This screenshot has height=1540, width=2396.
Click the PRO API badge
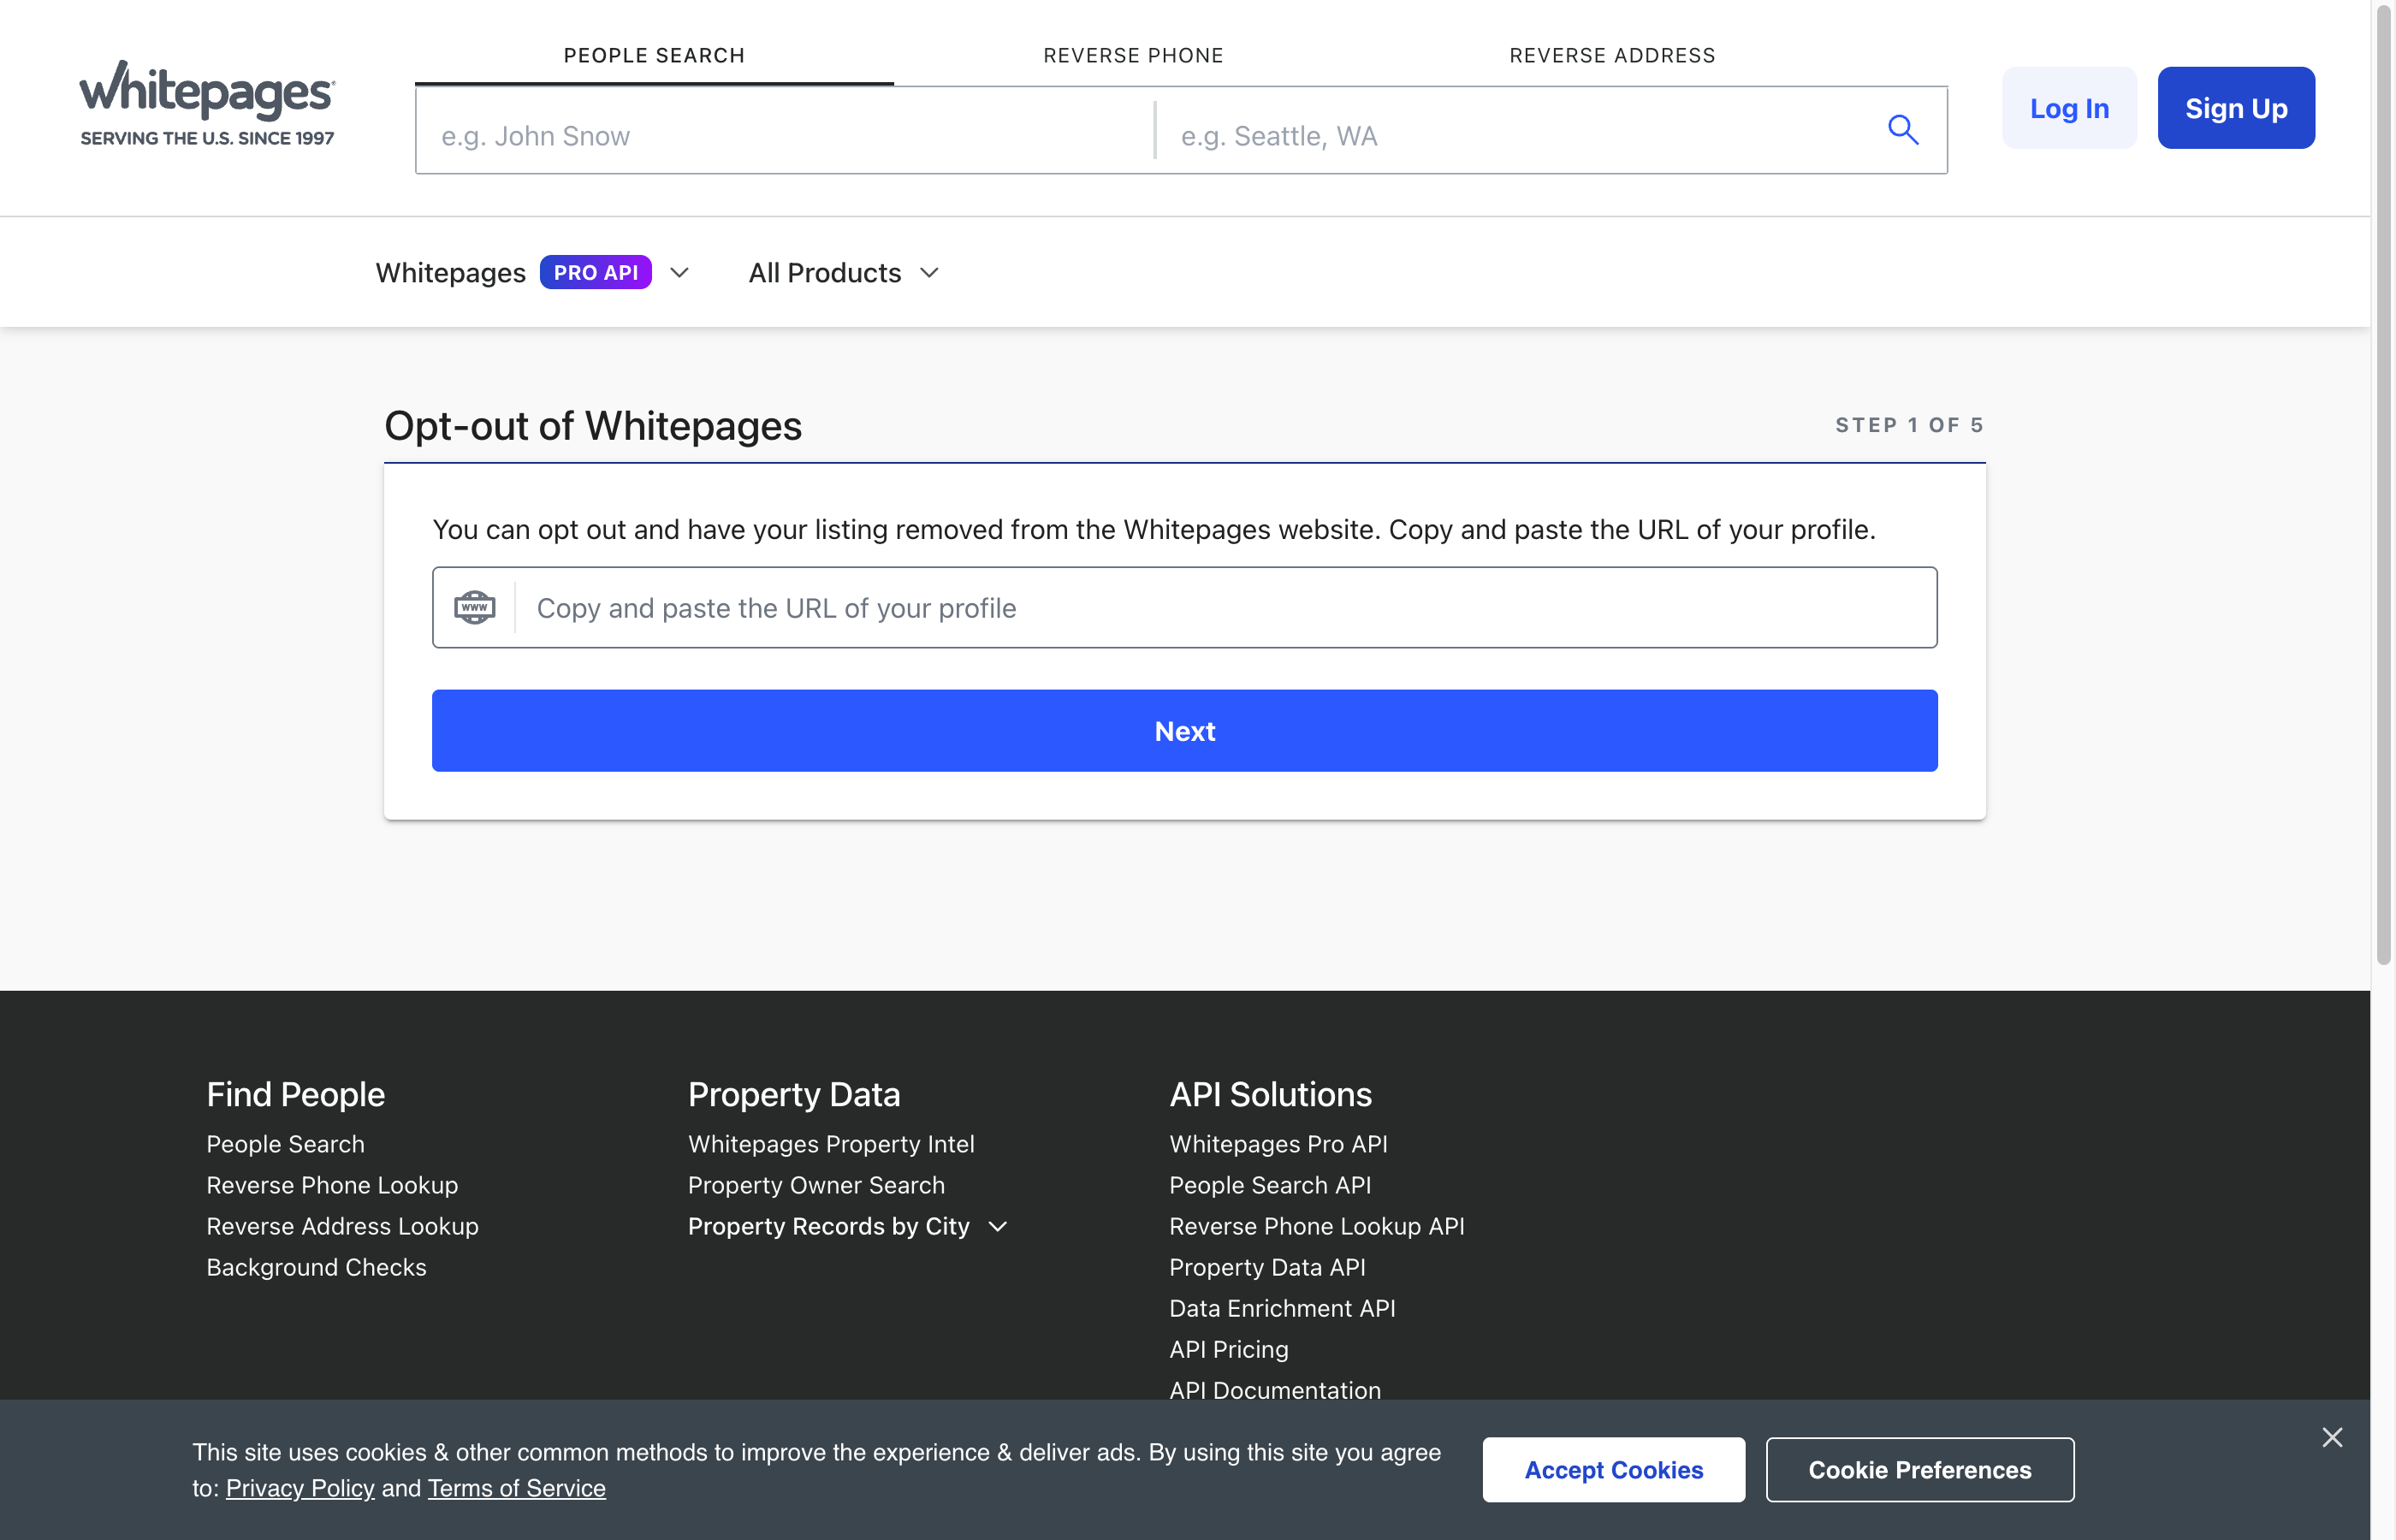tap(596, 273)
